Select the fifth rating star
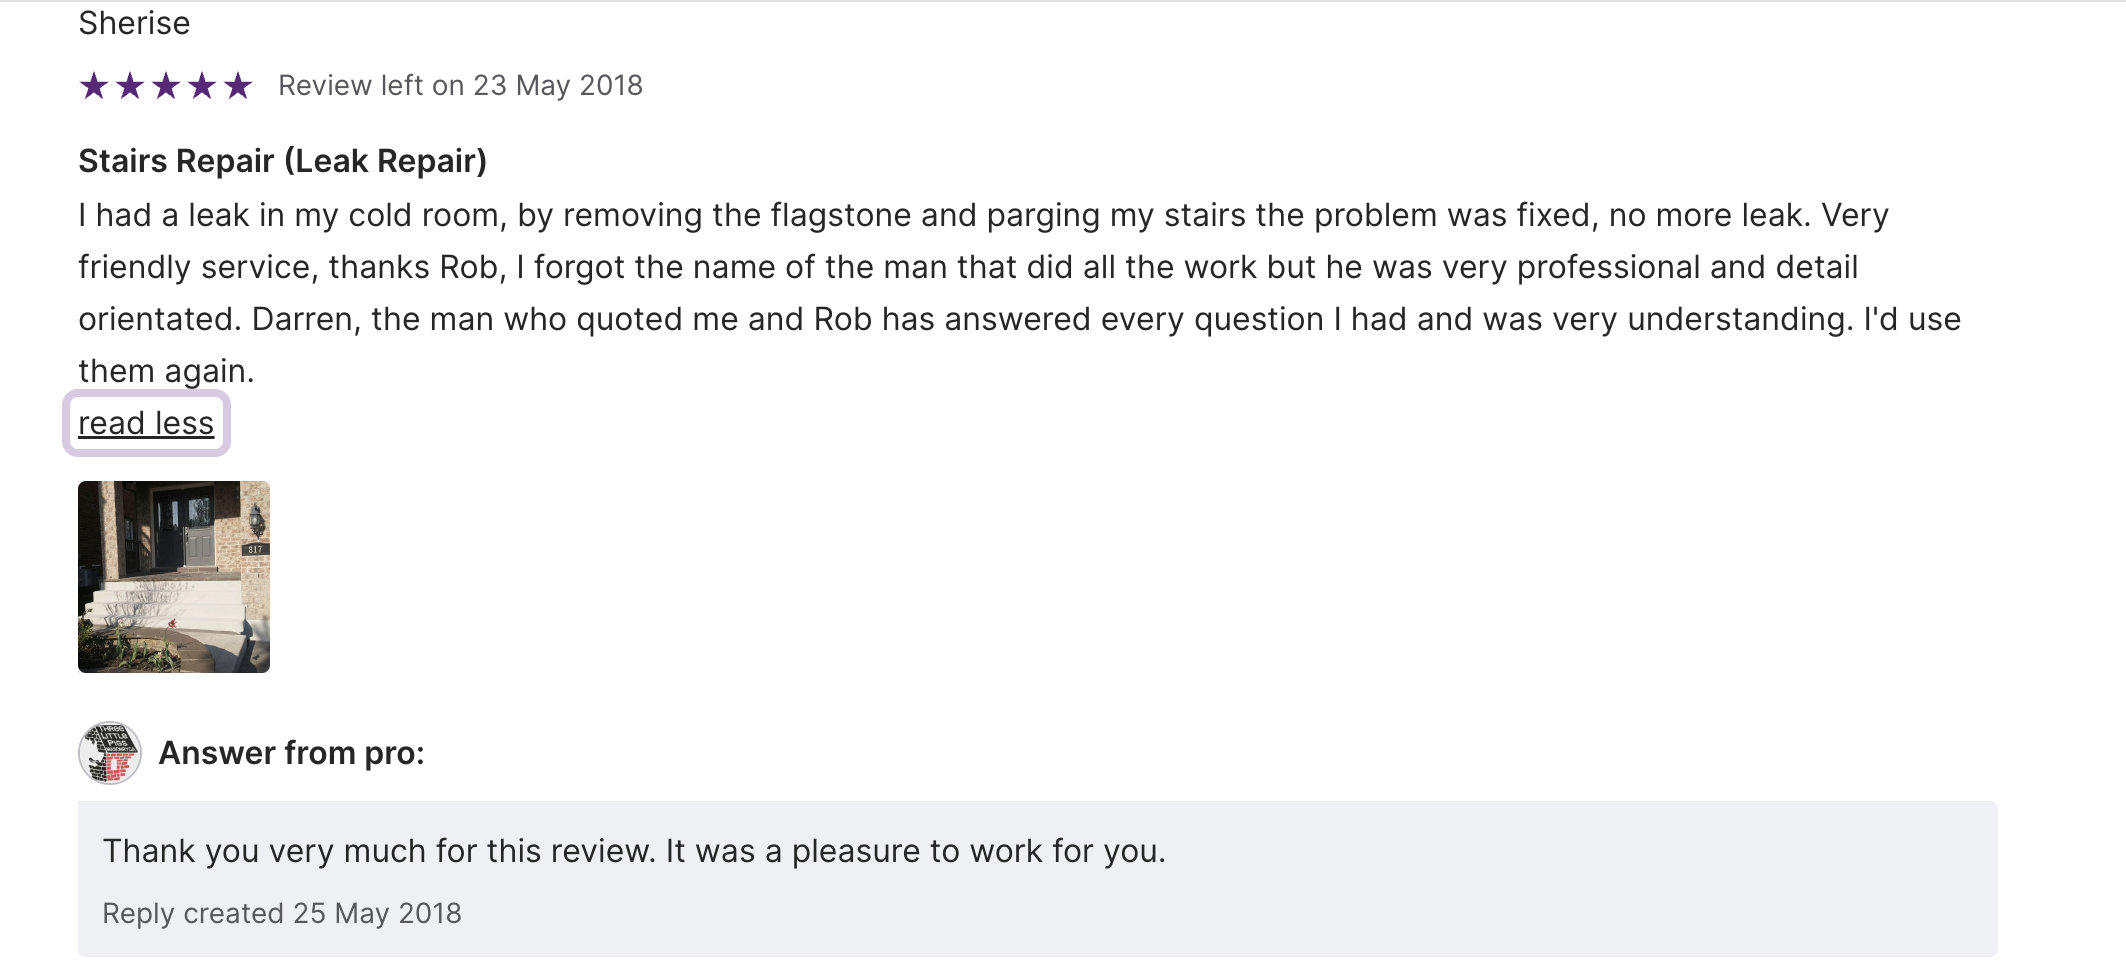This screenshot has width=2126, height=976. (238, 86)
